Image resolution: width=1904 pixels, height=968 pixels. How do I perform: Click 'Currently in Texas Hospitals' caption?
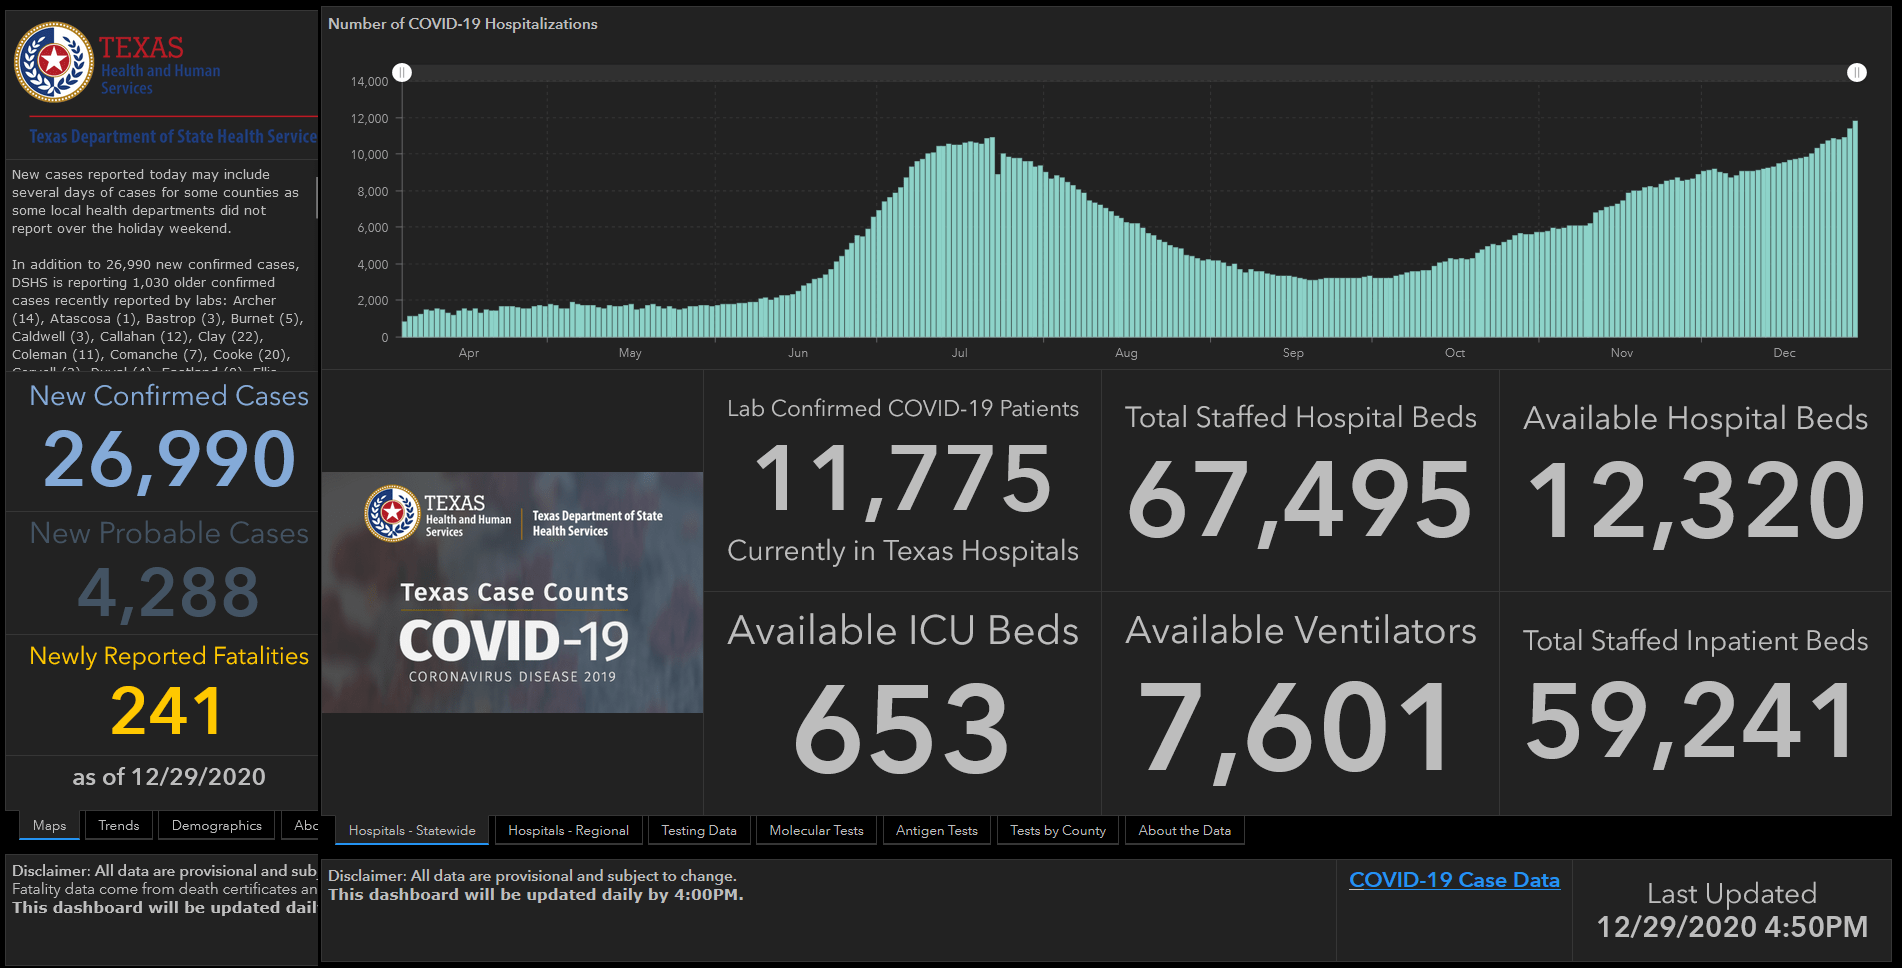(x=903, y=551)
